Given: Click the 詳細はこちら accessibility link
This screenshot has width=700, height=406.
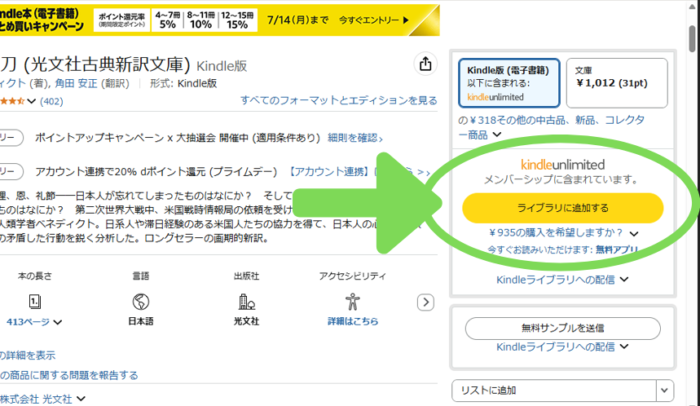Looking at the screenshot, I should [353, 321].
